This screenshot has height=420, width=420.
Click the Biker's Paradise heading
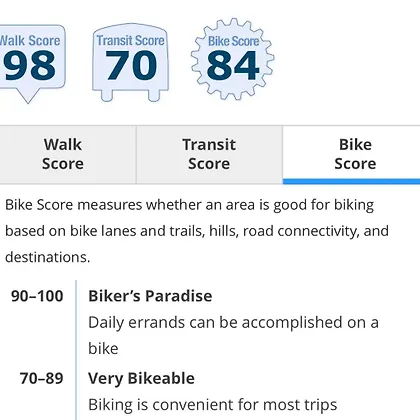click(150, 296)
